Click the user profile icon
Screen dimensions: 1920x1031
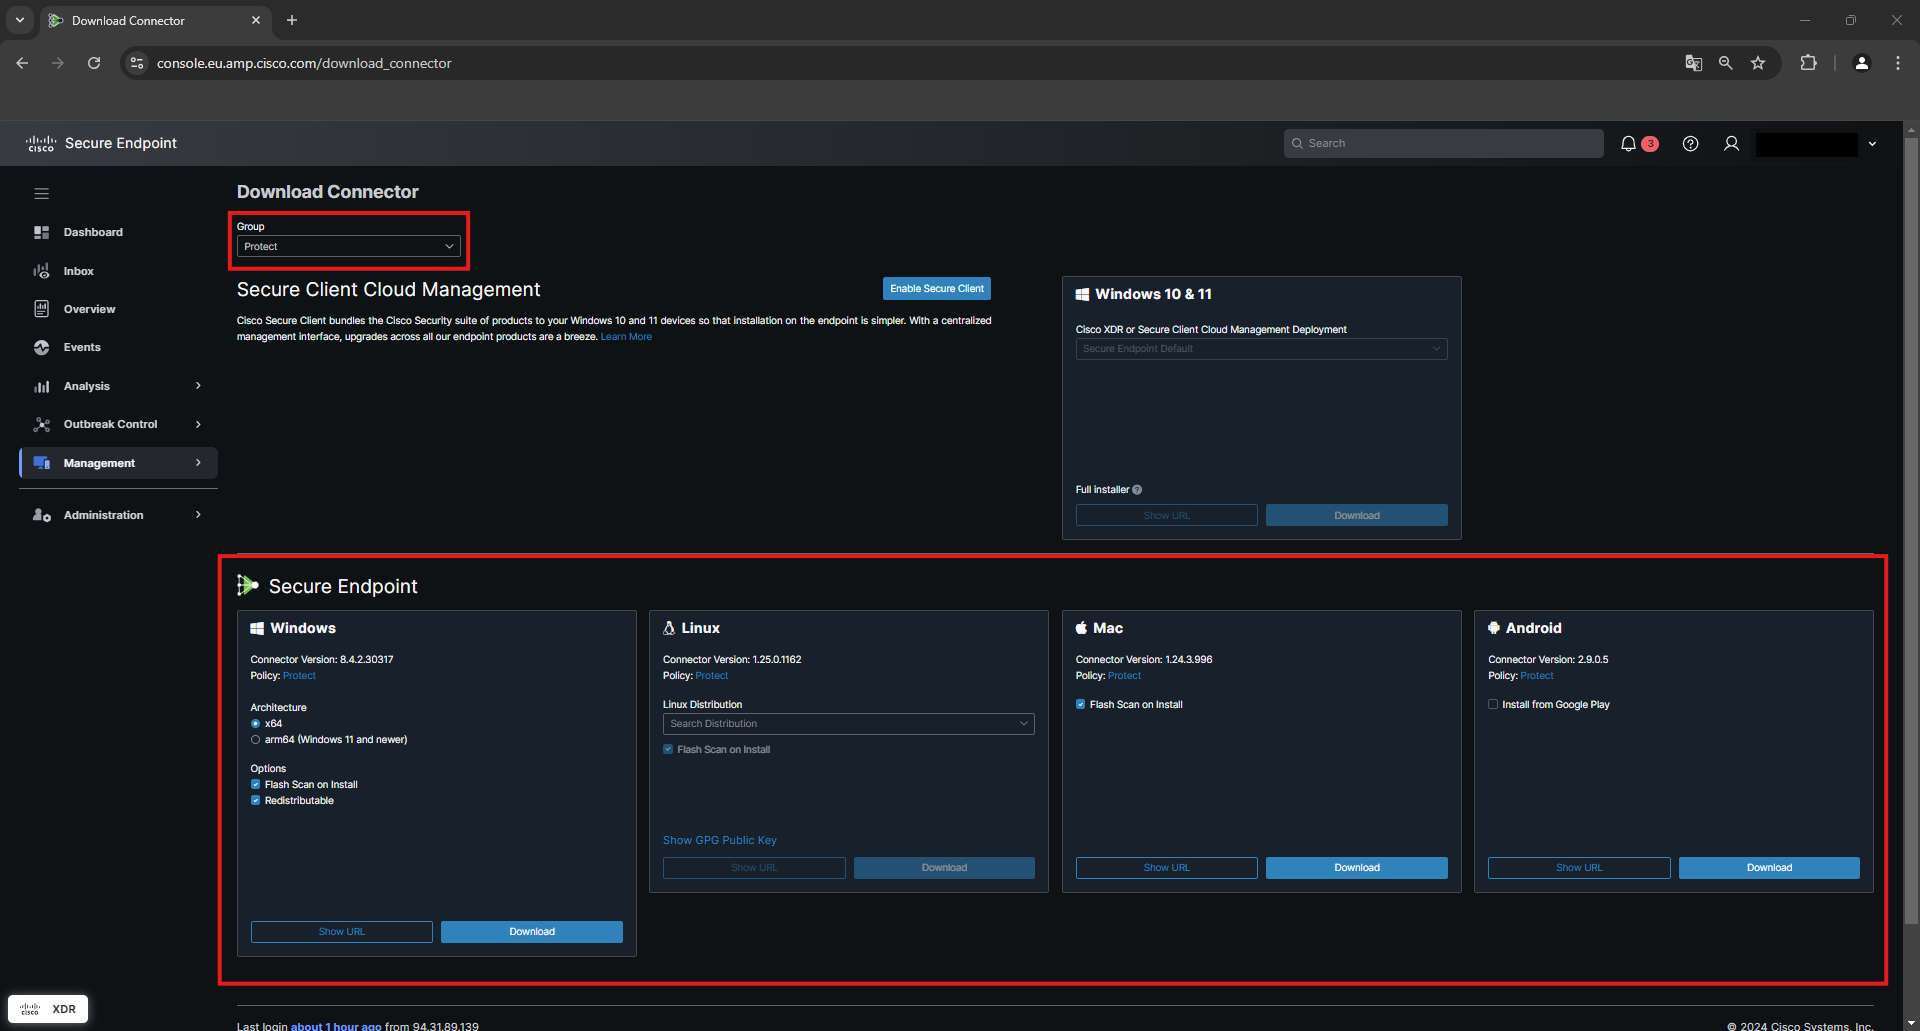tap(1731, 144)
